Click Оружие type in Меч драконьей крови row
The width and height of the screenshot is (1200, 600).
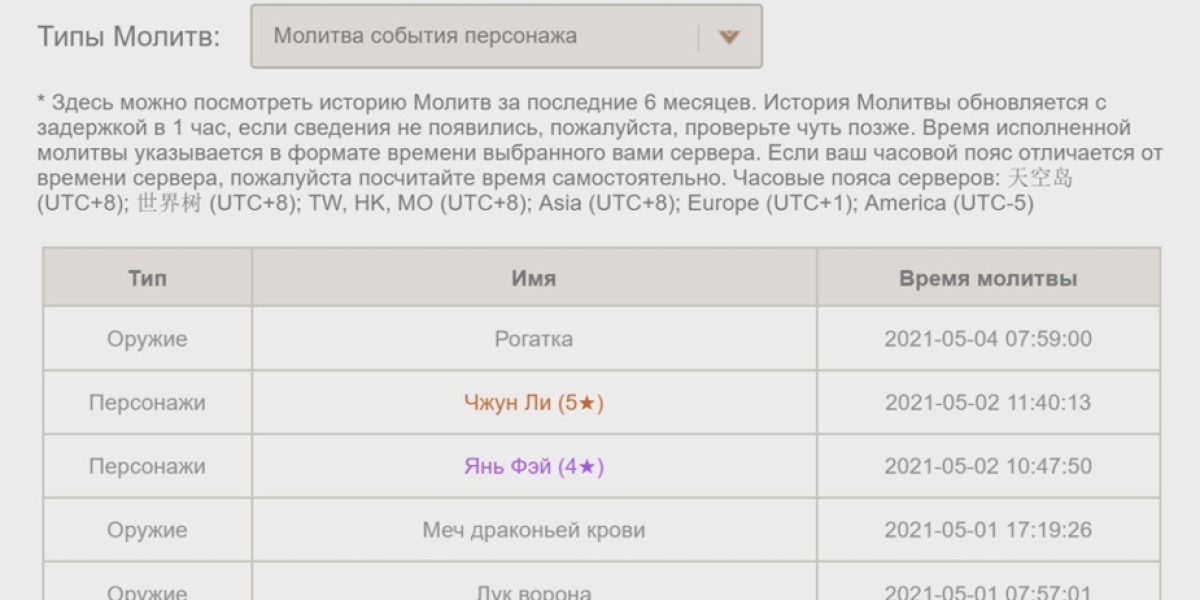coord(147,530)
